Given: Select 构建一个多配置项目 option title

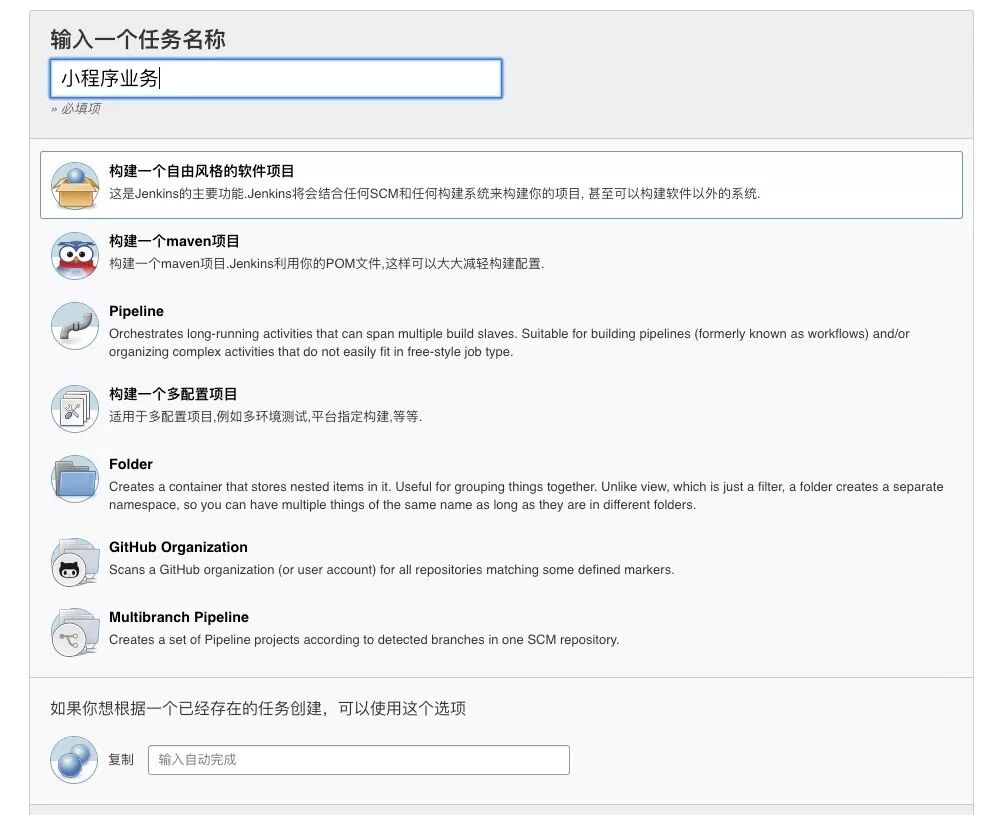Looking at the screenshot, I should click(173, 394).
